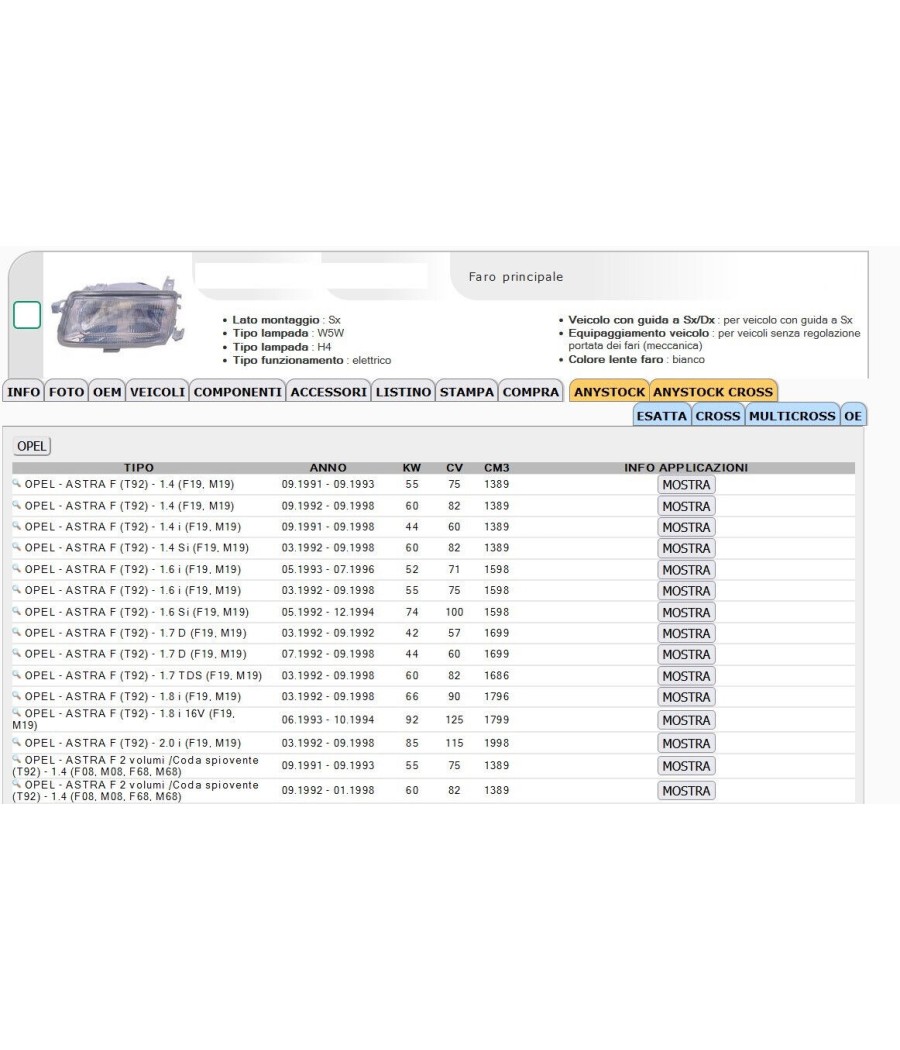This screenshot has width=900, height=1050.
Task: Click magnifier icon for Astra 1.6 i 55 kW row
Action: coord(17,589)
